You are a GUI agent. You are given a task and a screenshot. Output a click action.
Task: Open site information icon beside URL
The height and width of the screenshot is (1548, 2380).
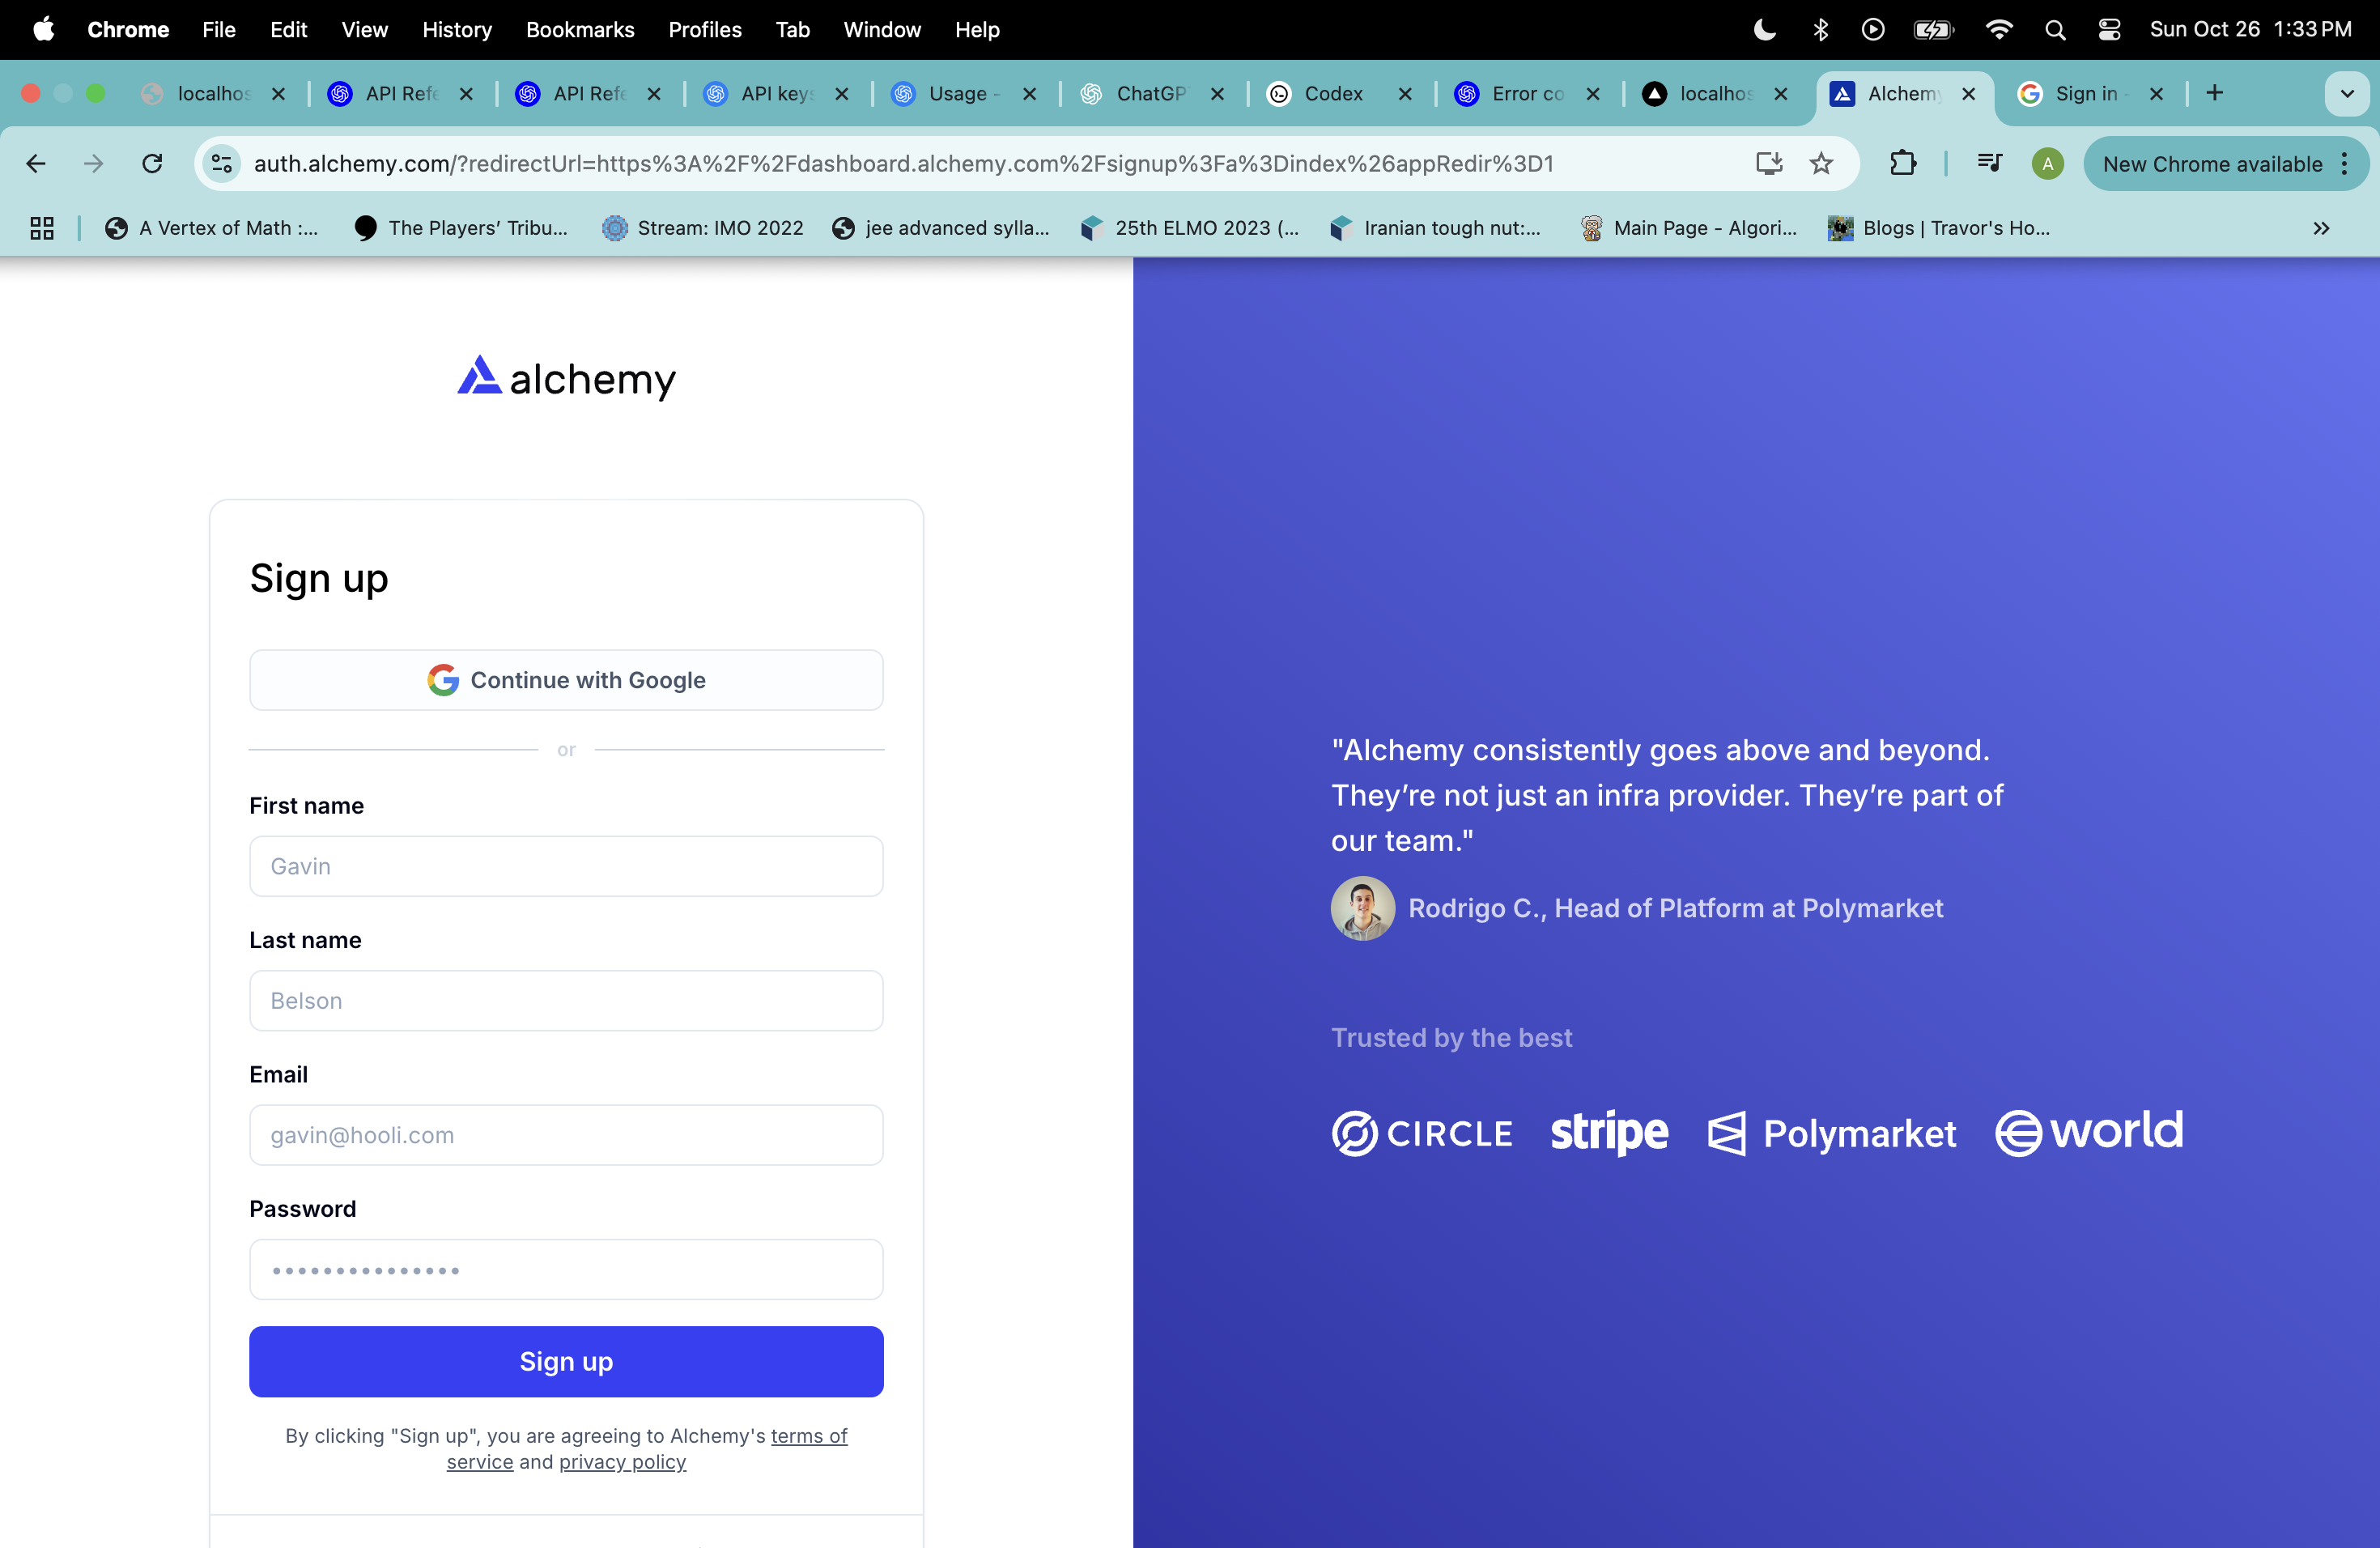(x=221, y=163)
